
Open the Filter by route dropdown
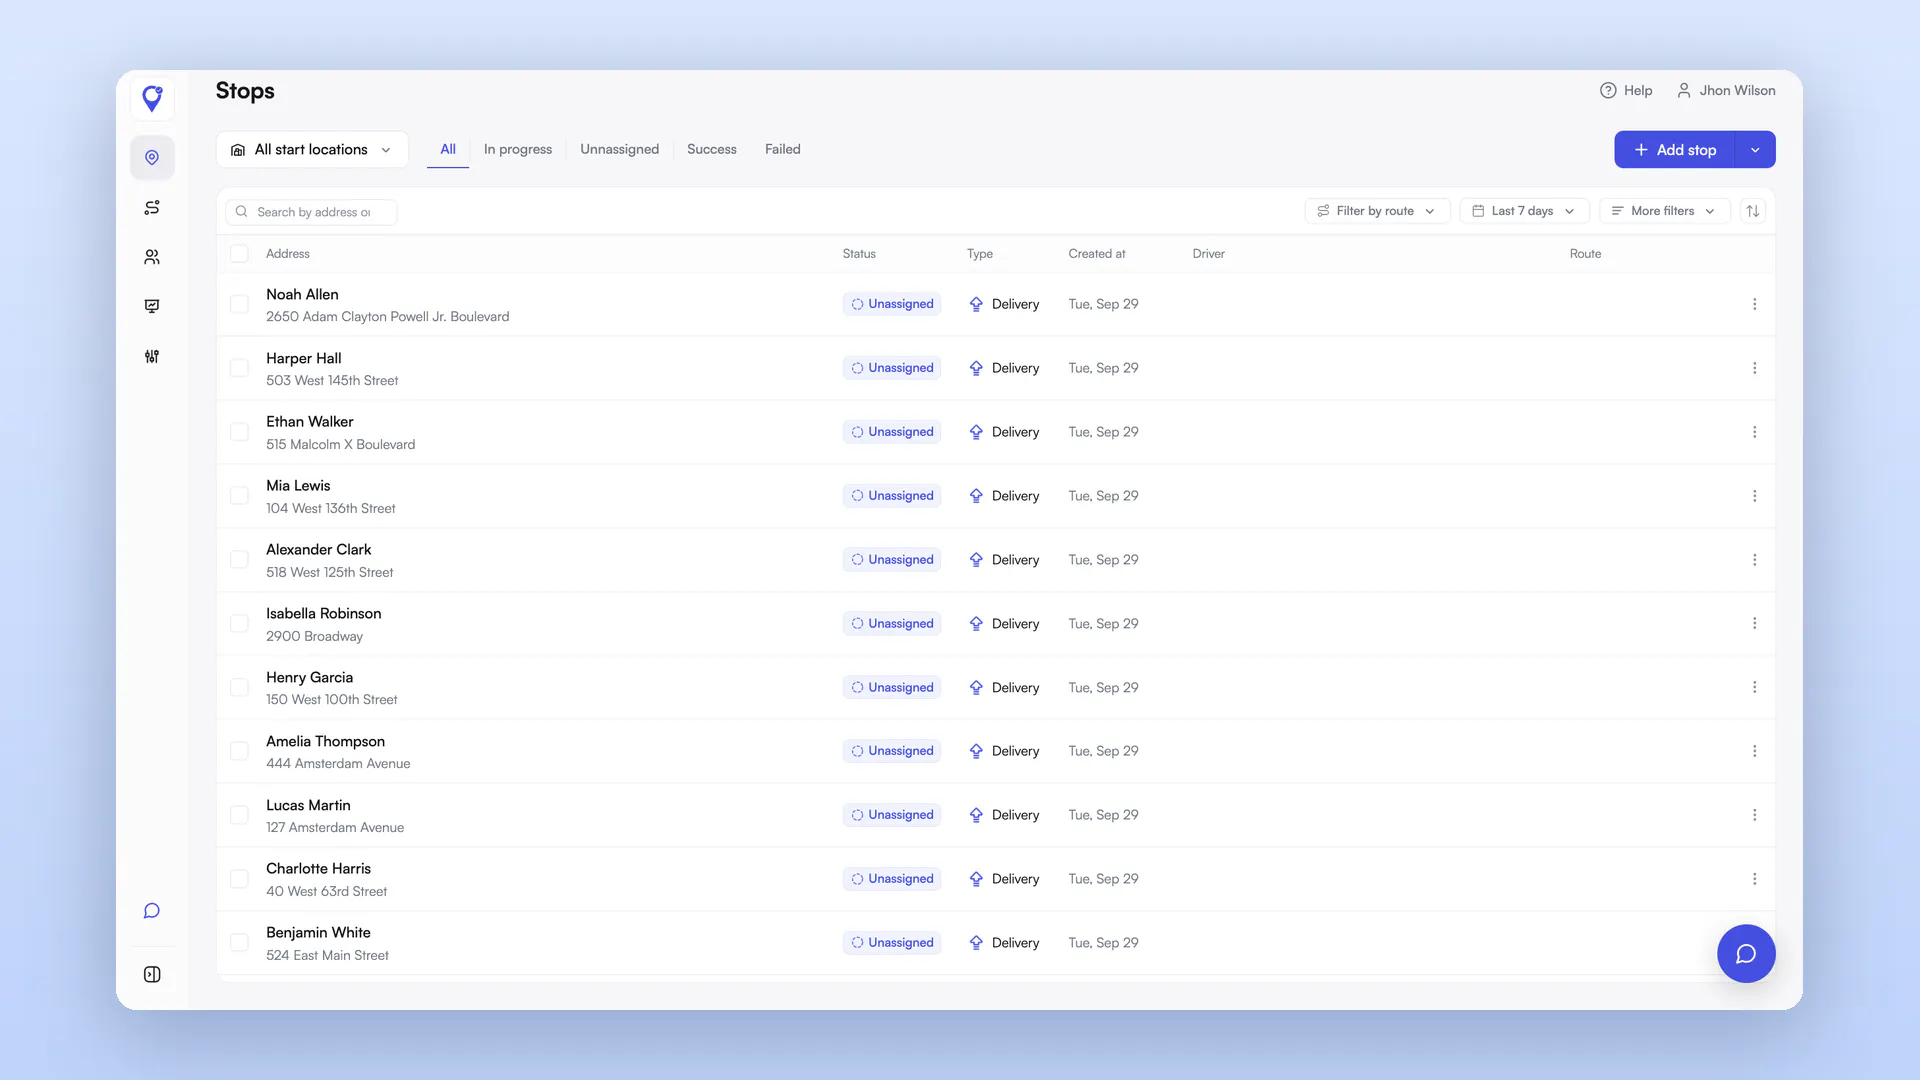click(x=1377, y=211)
